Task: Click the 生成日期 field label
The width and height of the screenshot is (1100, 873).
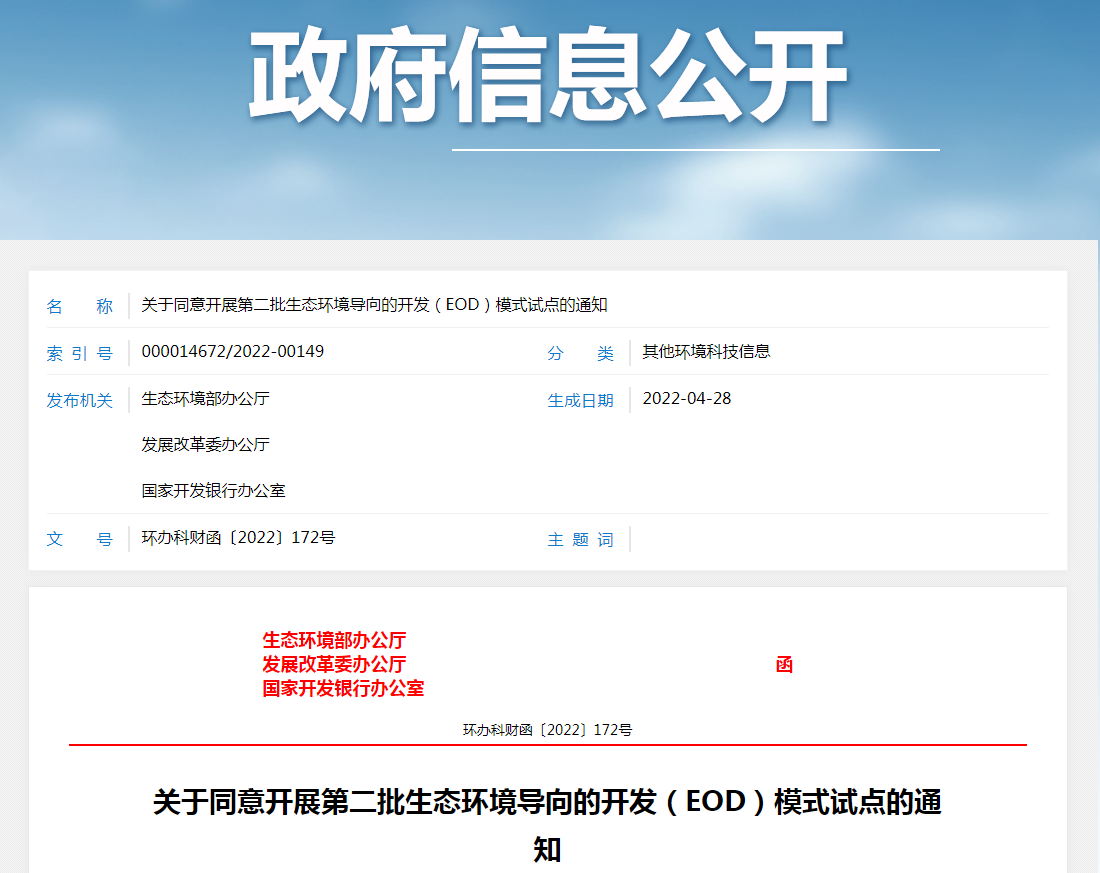Action: pos(580,400)
